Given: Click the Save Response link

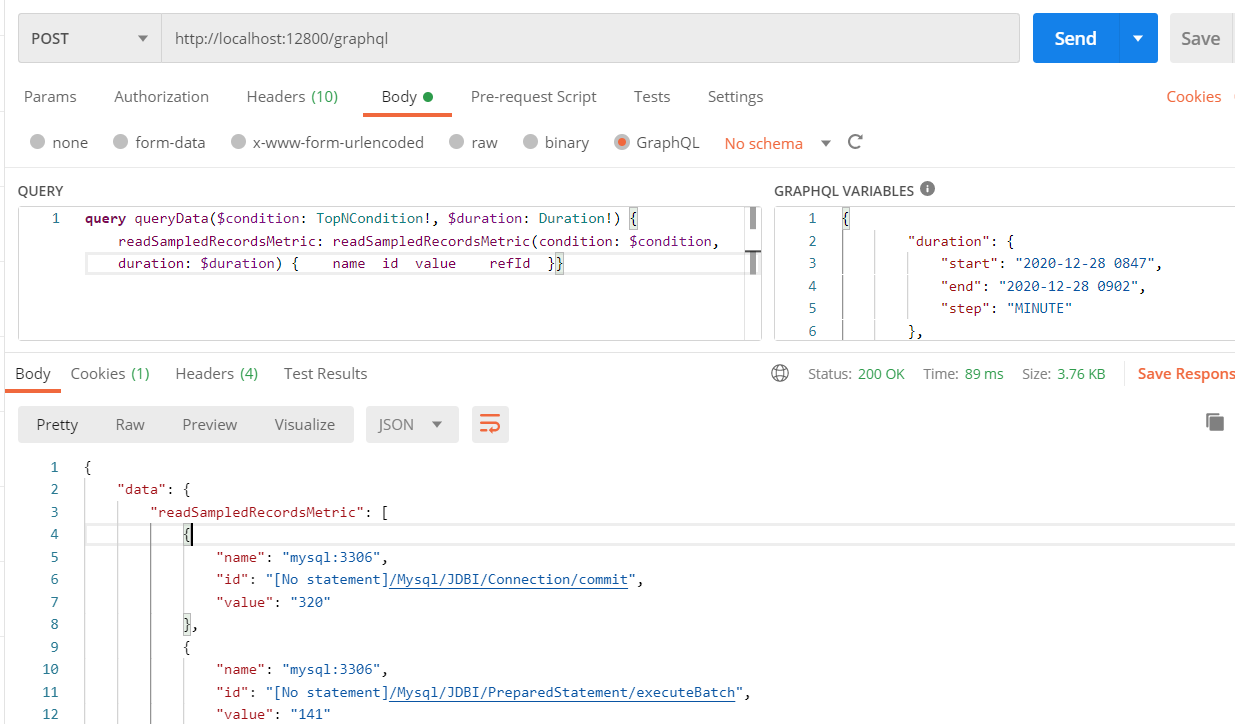Looking at the screenshot, I should coord(1186,374).
